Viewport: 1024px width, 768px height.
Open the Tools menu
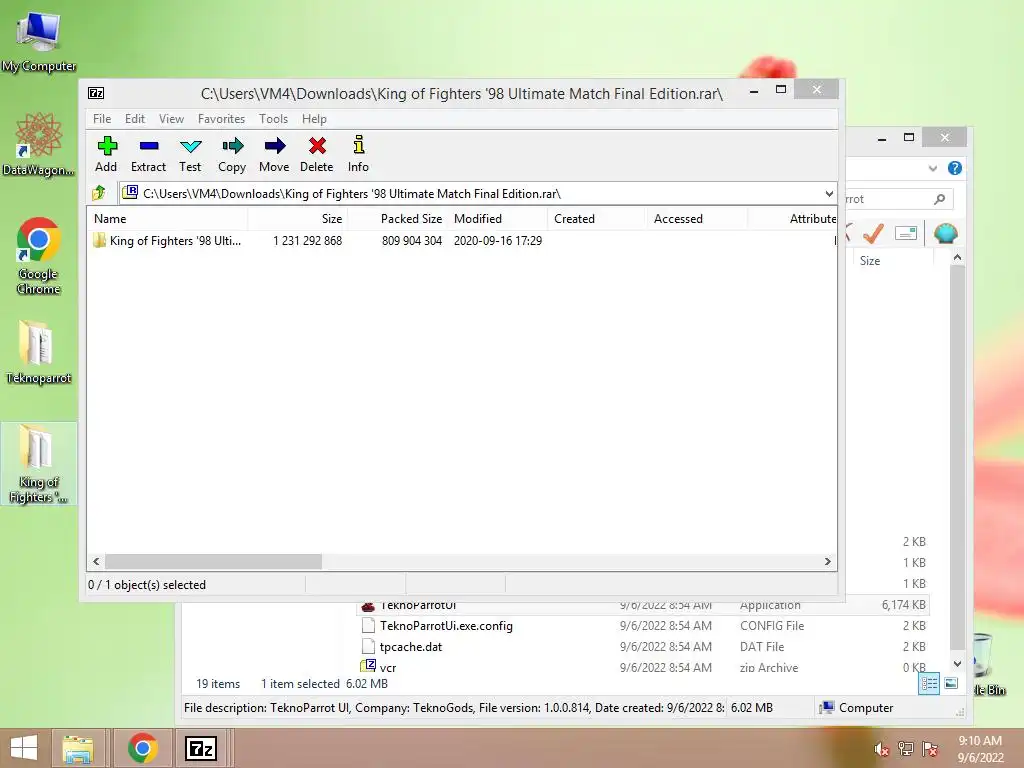tap(273, 119)
